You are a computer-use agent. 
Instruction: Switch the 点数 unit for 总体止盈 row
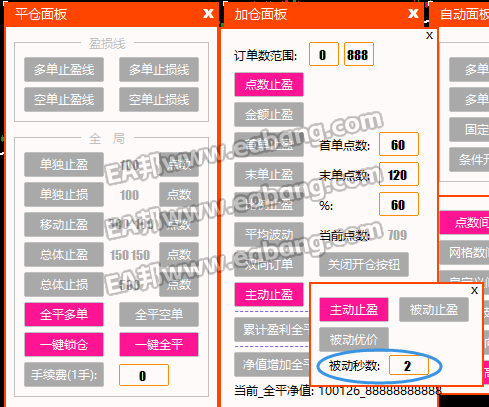(x=179, y=254)
